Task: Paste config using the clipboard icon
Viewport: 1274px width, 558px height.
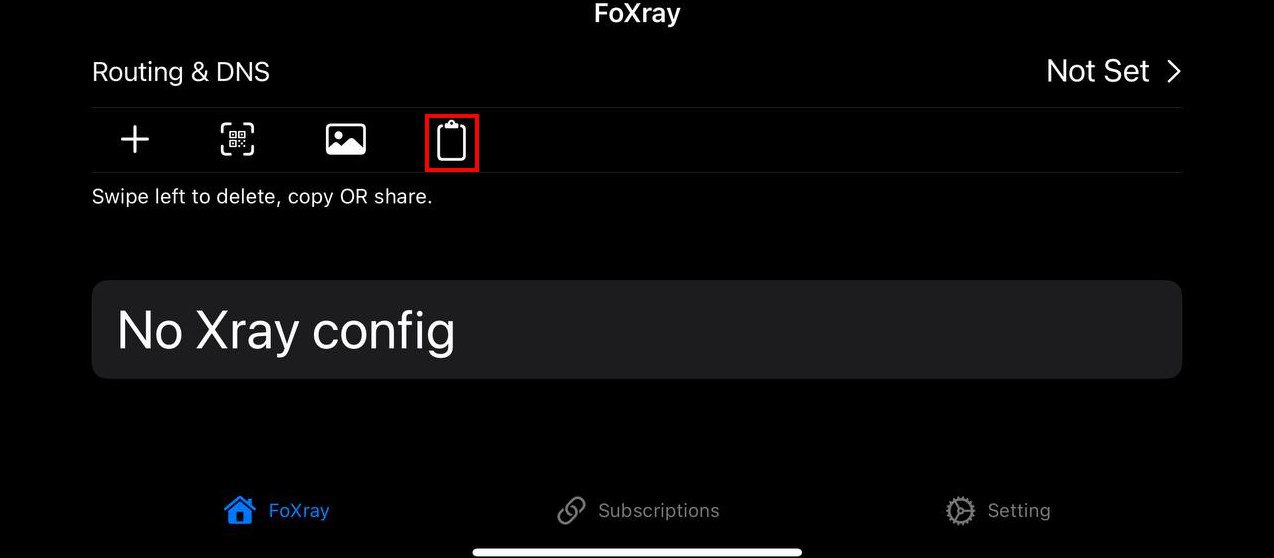Action: point(452,141)
